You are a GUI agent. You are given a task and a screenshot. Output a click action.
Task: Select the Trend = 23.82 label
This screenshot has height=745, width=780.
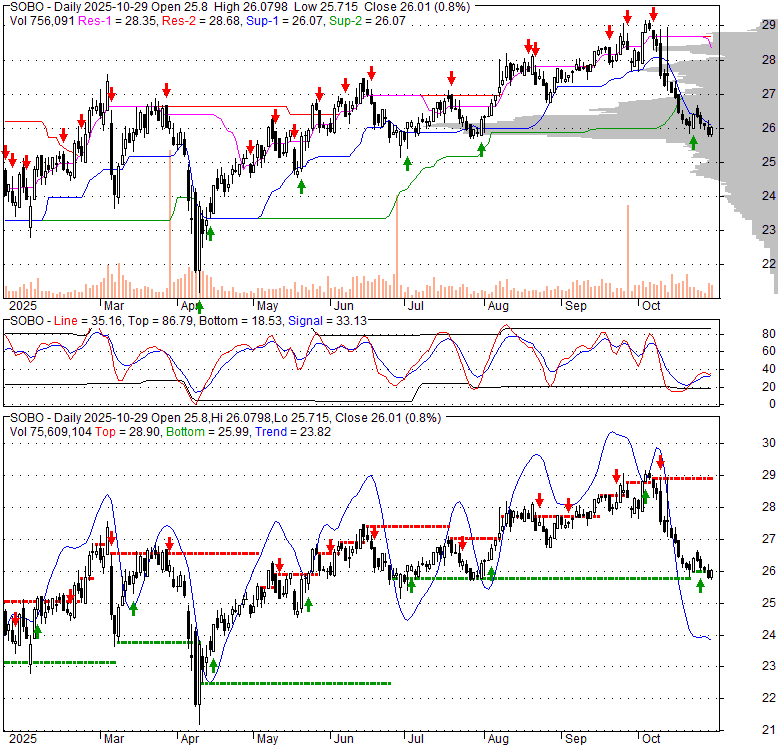(292, 432)
